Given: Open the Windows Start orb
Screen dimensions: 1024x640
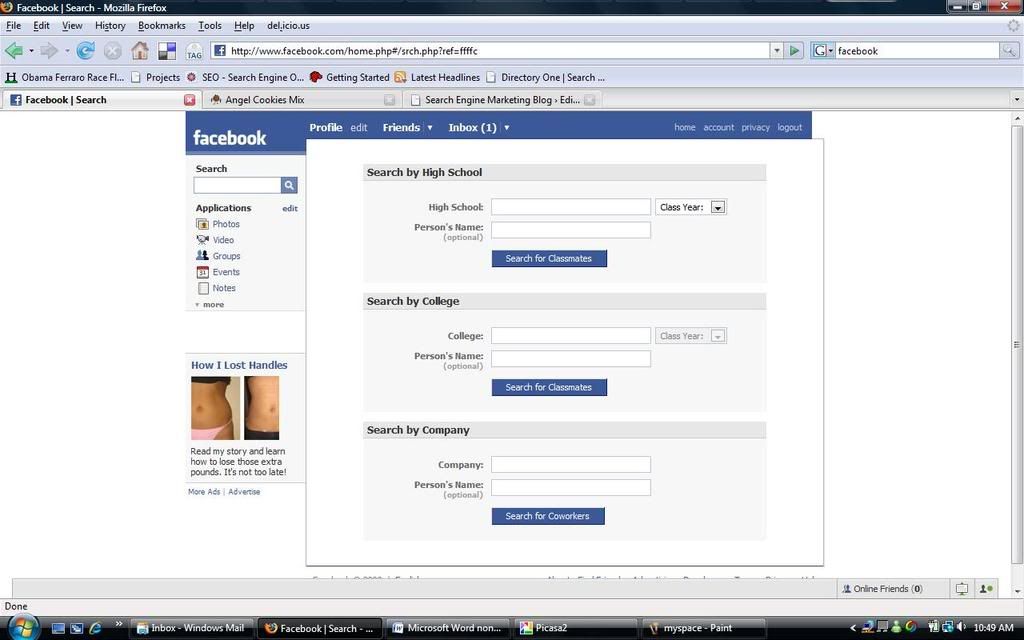Looking at the screenshot, I should tap(23, 628).
